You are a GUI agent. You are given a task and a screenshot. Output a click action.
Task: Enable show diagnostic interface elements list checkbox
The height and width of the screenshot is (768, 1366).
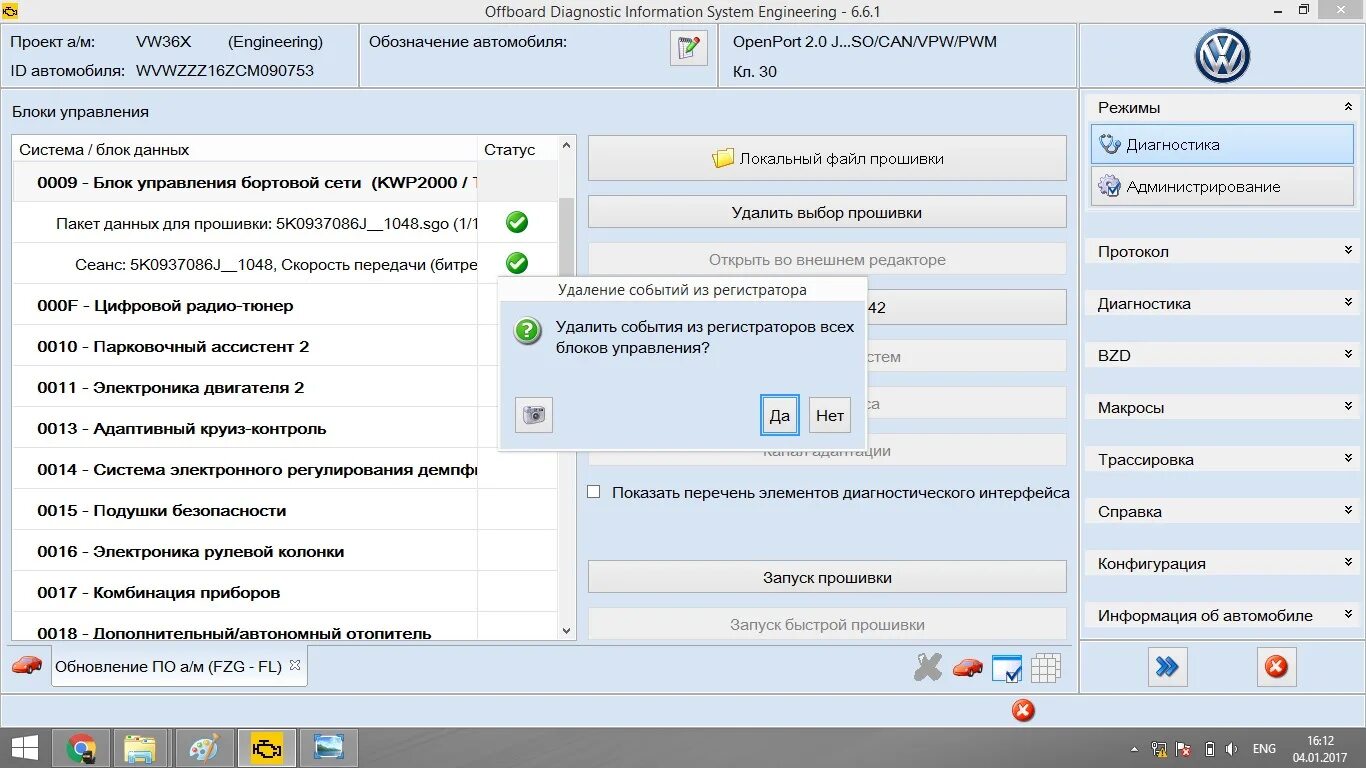coord(594,492)
